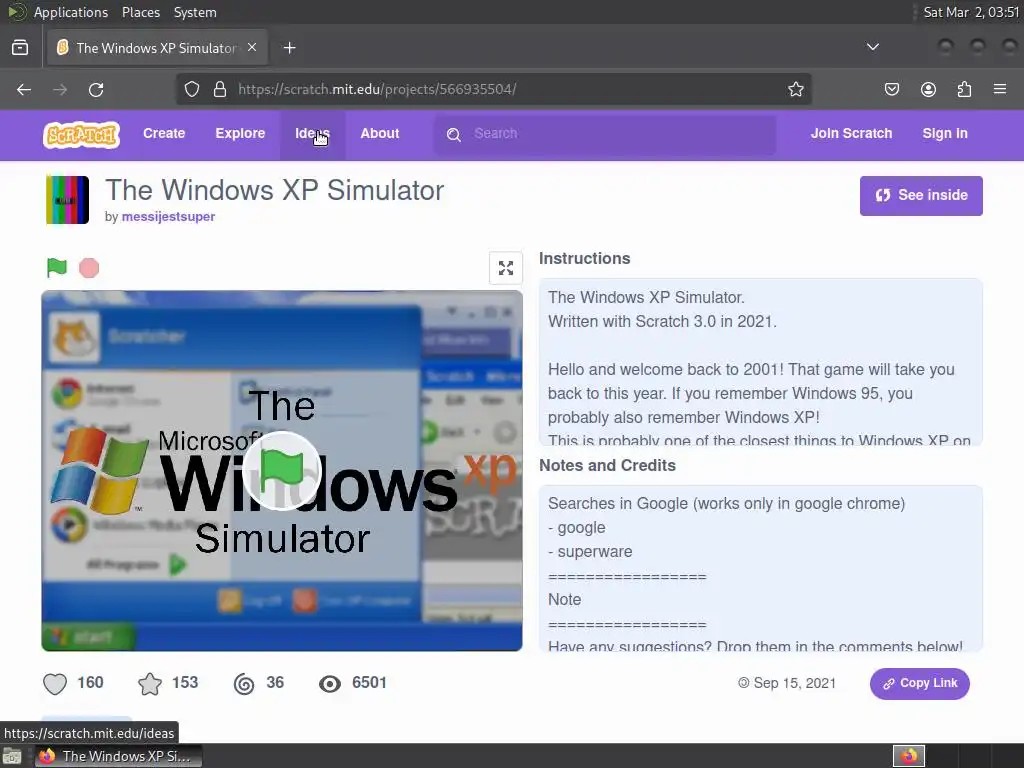
Task: Open the System menu in top panel
Action: click(195, 12)
